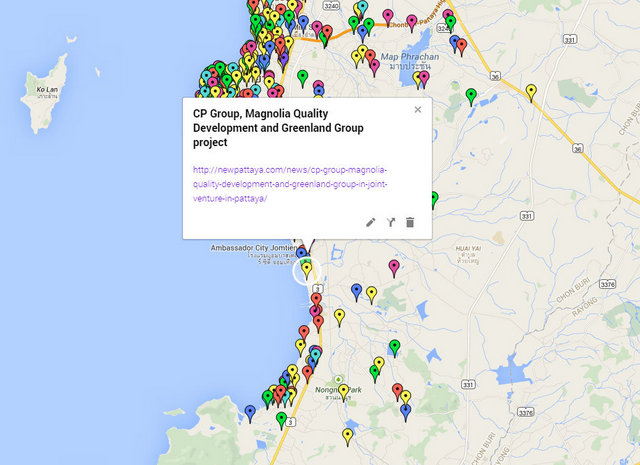Select the blue pin below red and yellow pins southeast
Screen dimensions: 640x465
(405, 412)
